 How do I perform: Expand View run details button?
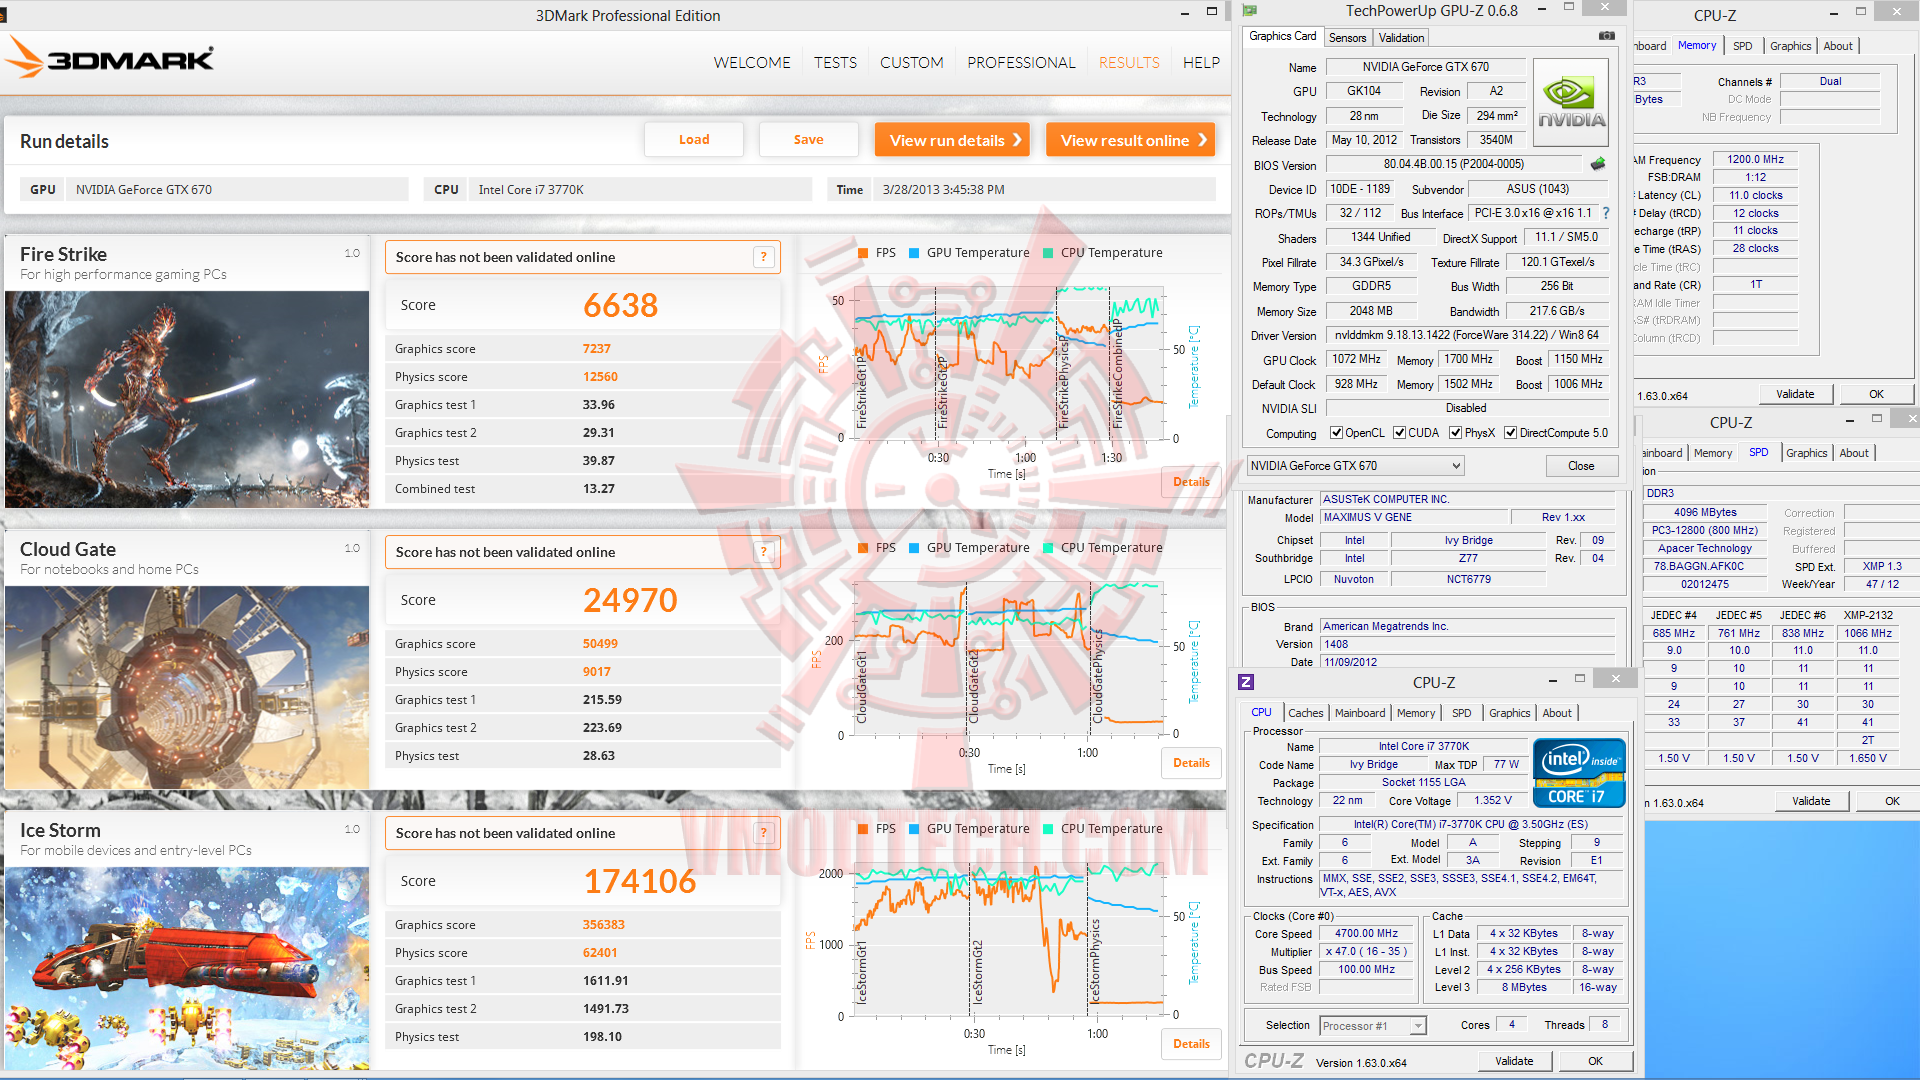[x=954, y=140]
